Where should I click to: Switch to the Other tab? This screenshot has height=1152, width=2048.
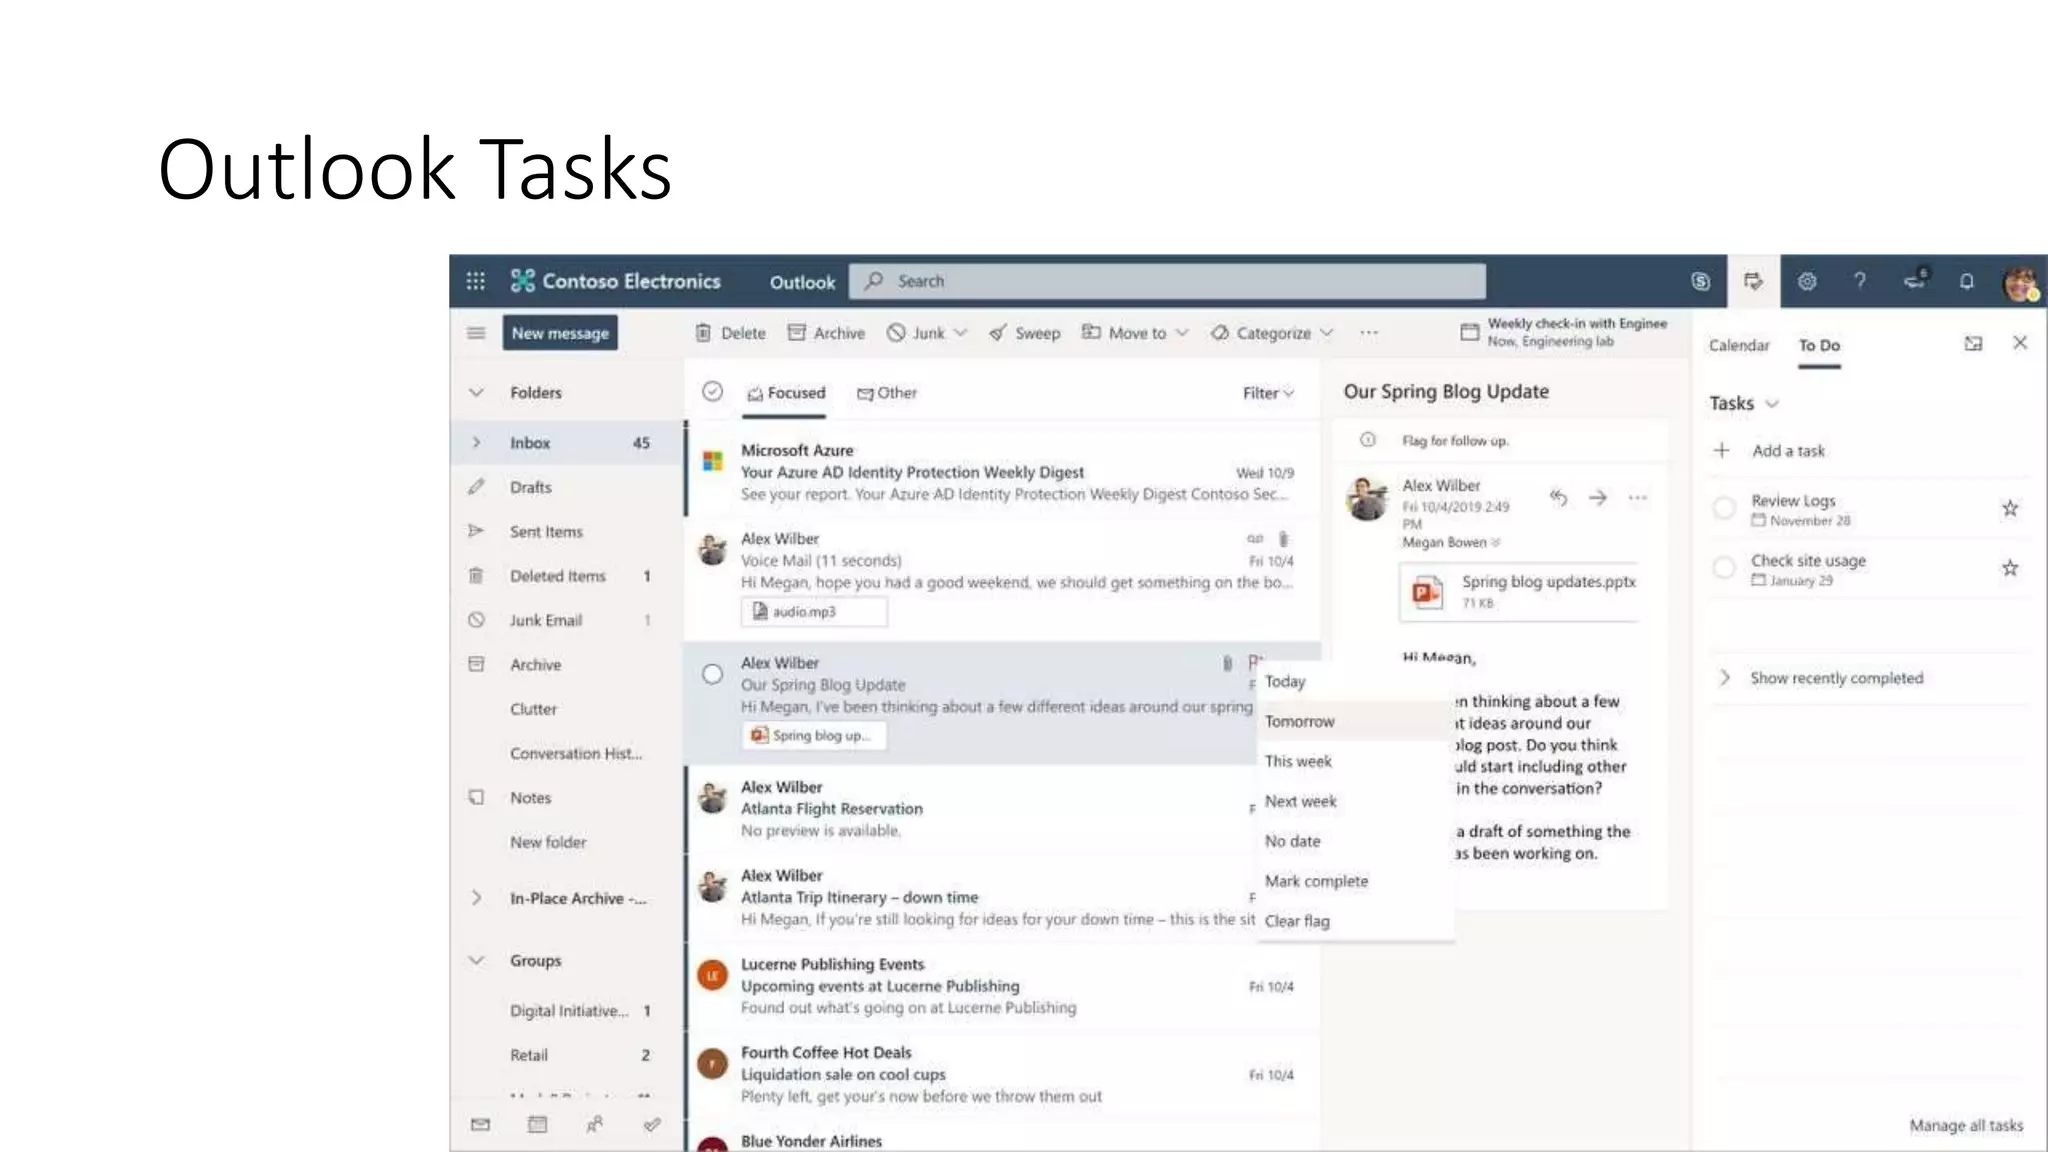coord(887,393)
